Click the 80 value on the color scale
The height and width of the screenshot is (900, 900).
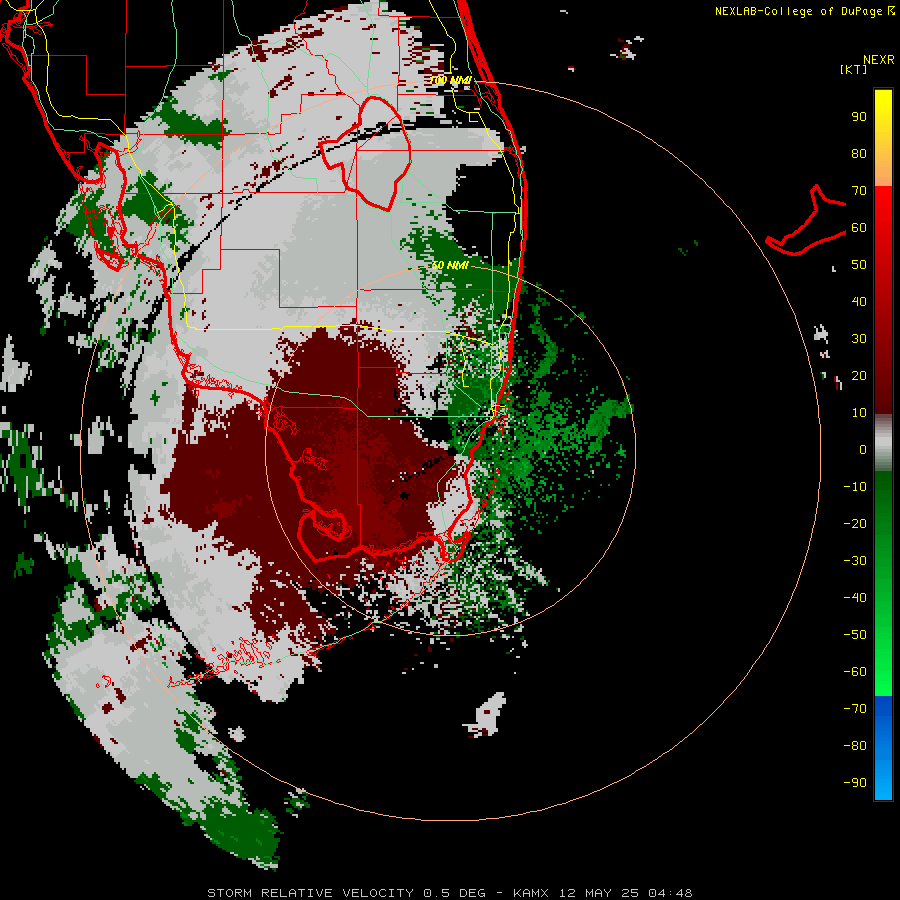pyautogui.click(x=859, y=153)
